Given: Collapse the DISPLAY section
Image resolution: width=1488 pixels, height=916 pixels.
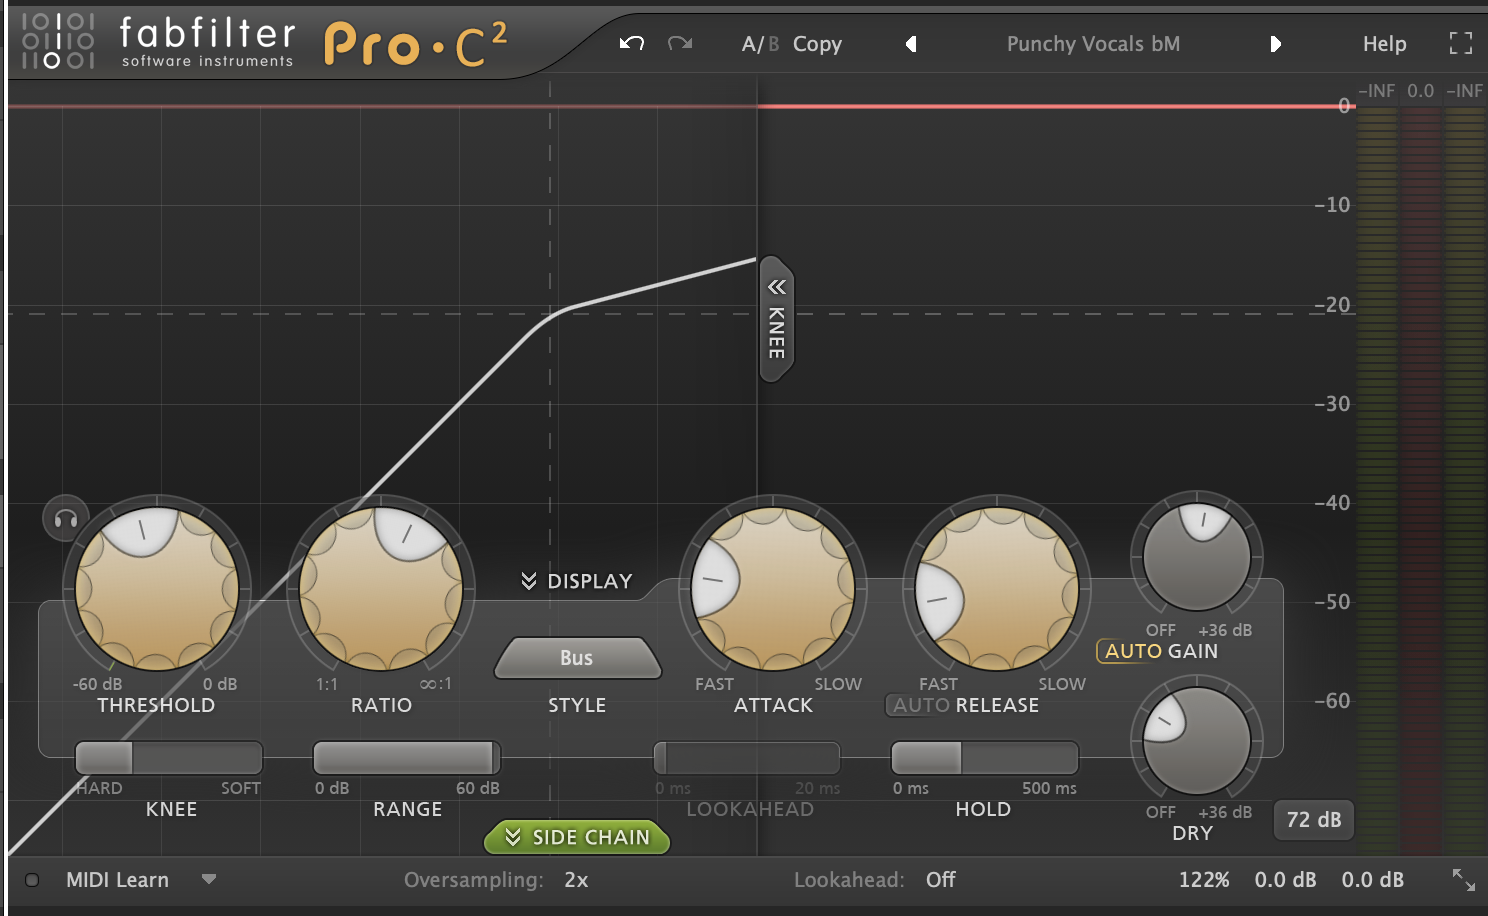Looking at the screenshot, I should [577, 581].
